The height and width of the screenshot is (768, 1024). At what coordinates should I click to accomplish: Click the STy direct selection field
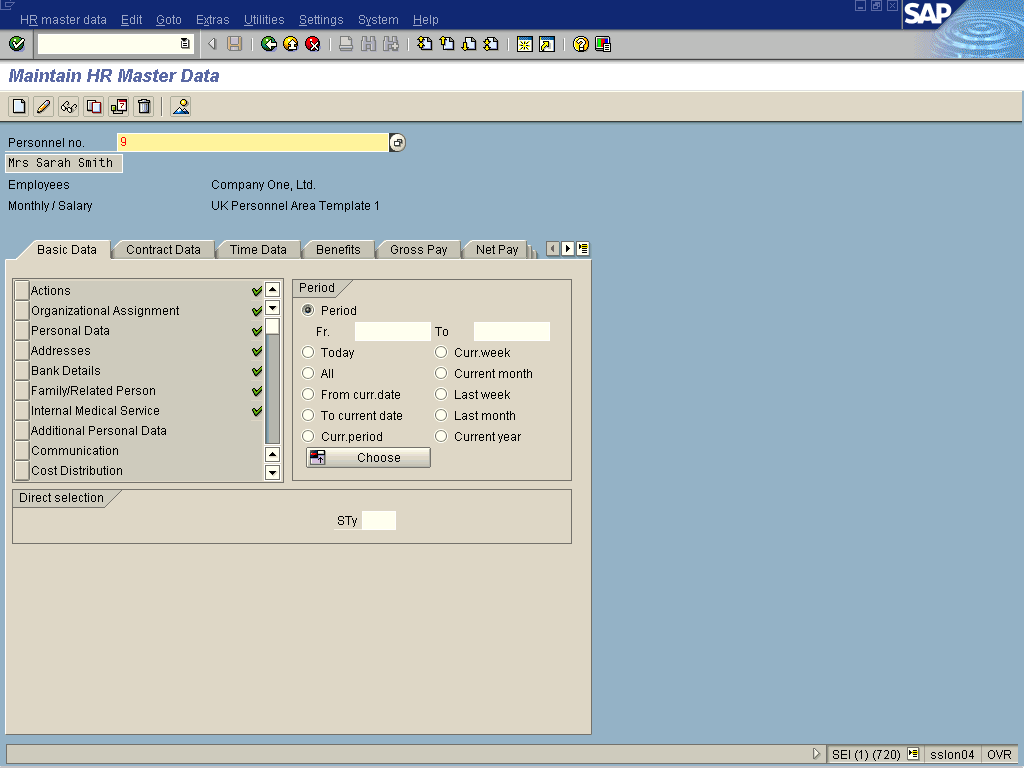[379, 520]
